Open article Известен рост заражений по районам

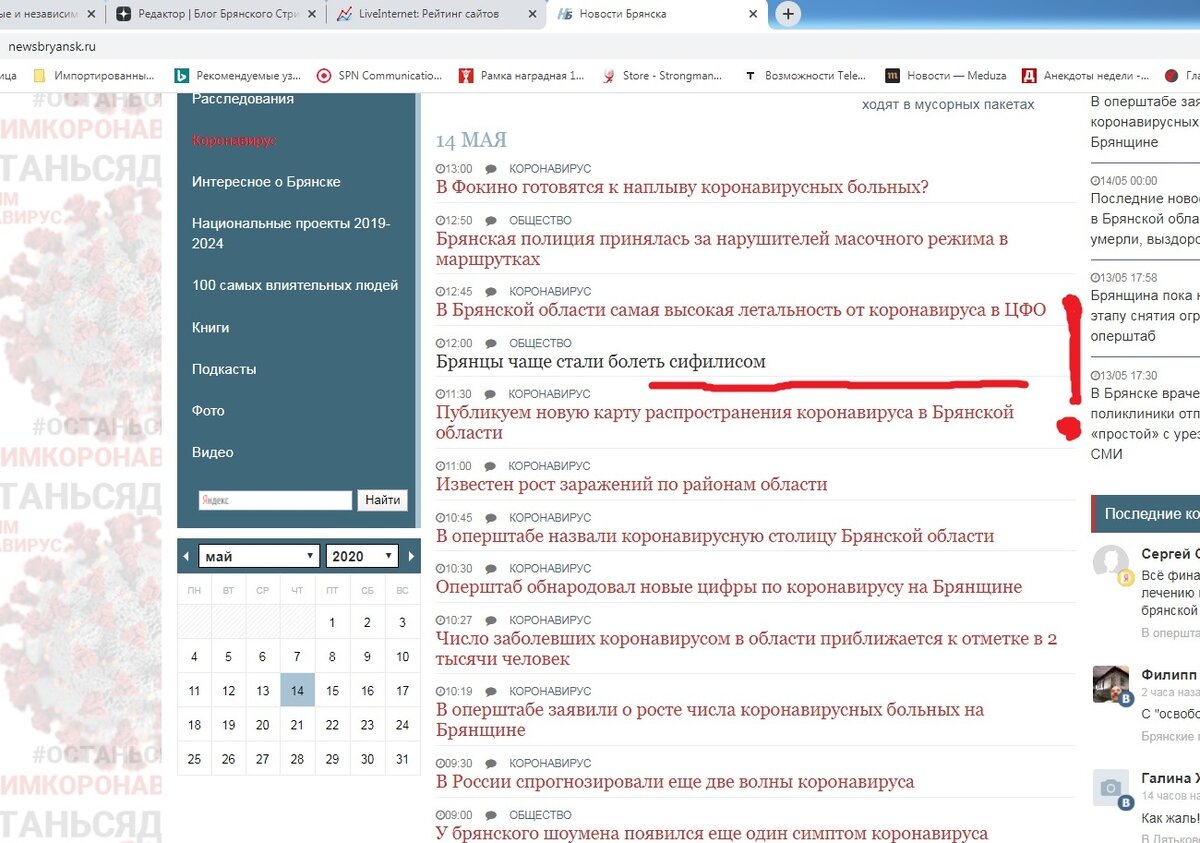point(632,484)
